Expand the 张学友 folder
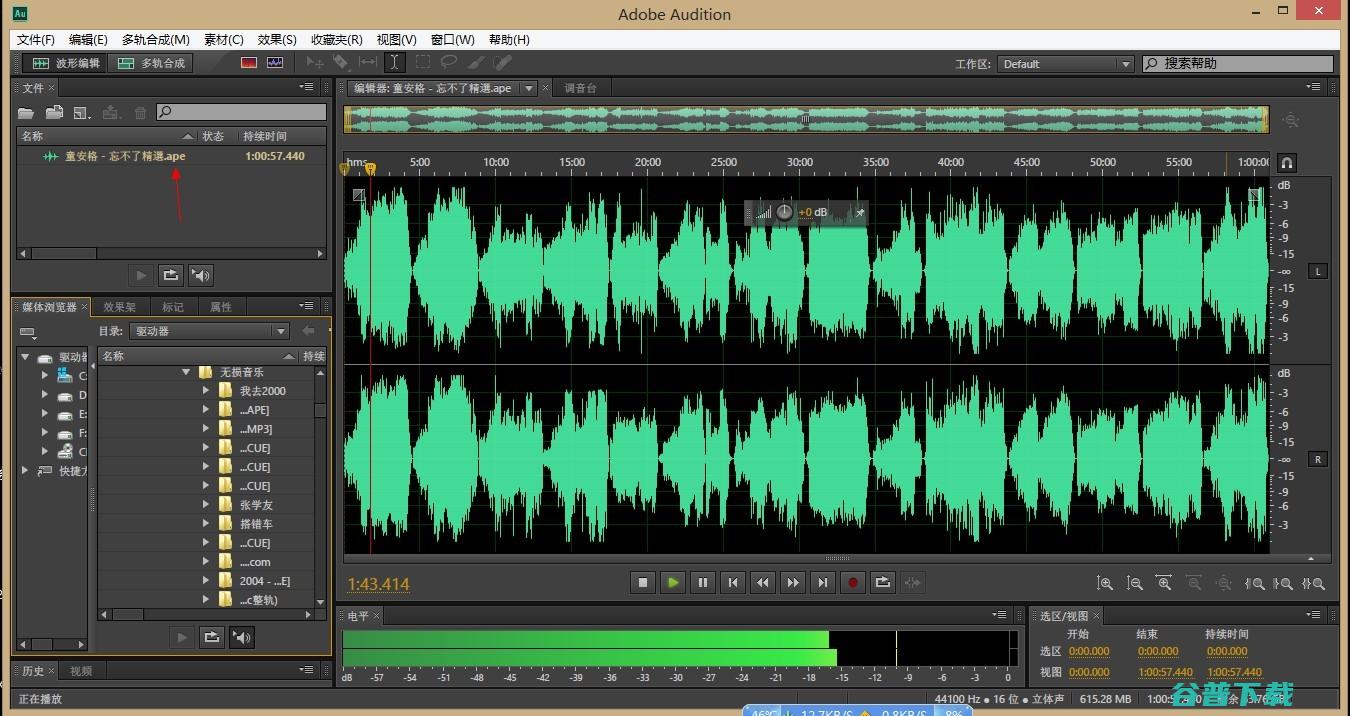The width and height of the screenshot is (1350, 716). [206, 505]
